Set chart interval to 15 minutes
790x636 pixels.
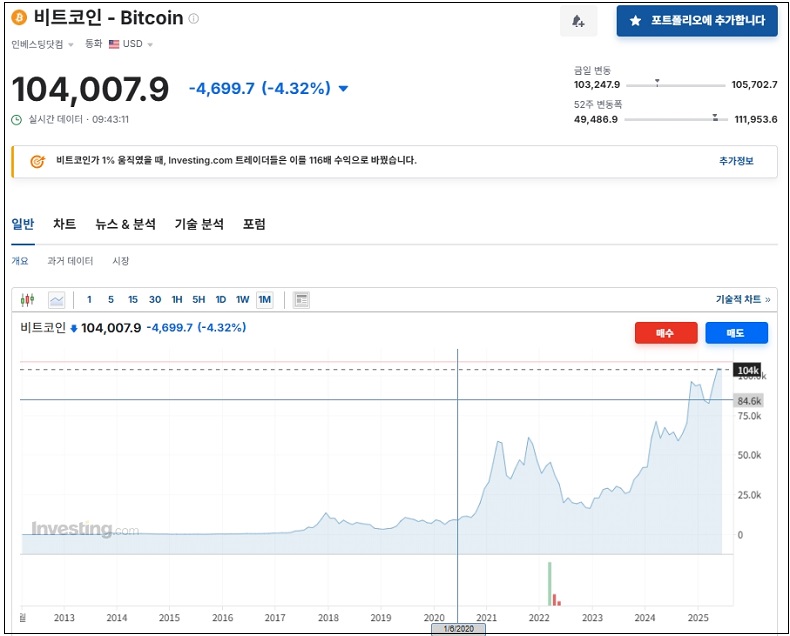133,300
